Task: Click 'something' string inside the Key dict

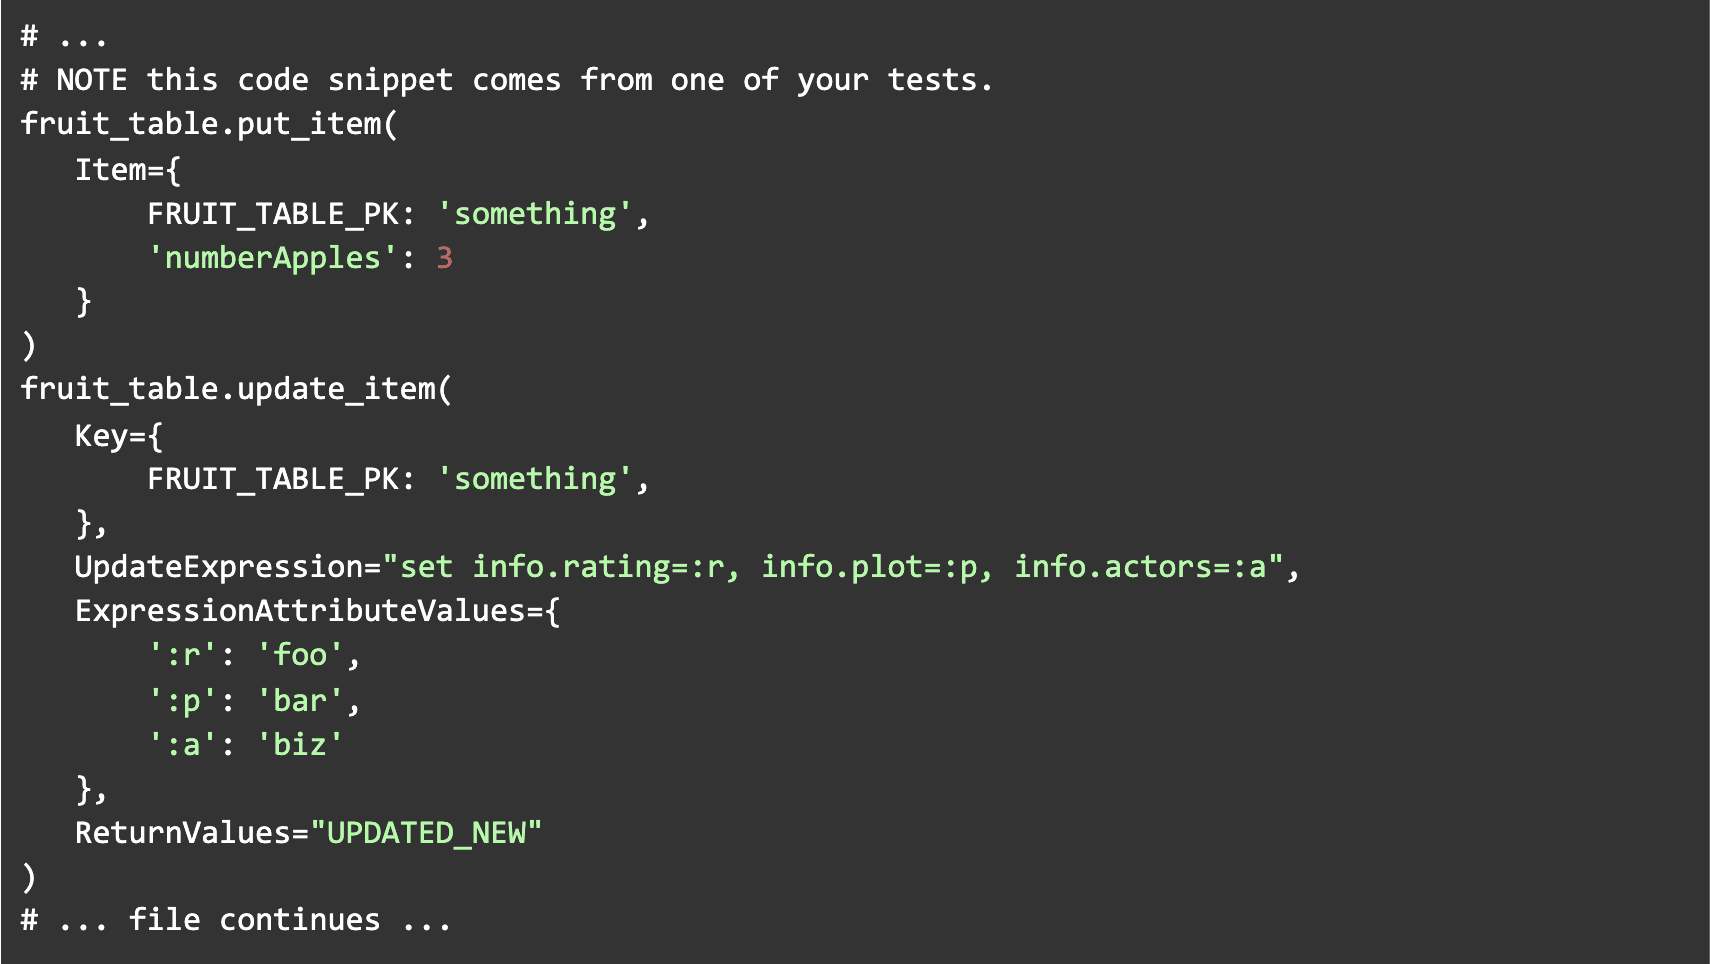Action: (535, 479)
